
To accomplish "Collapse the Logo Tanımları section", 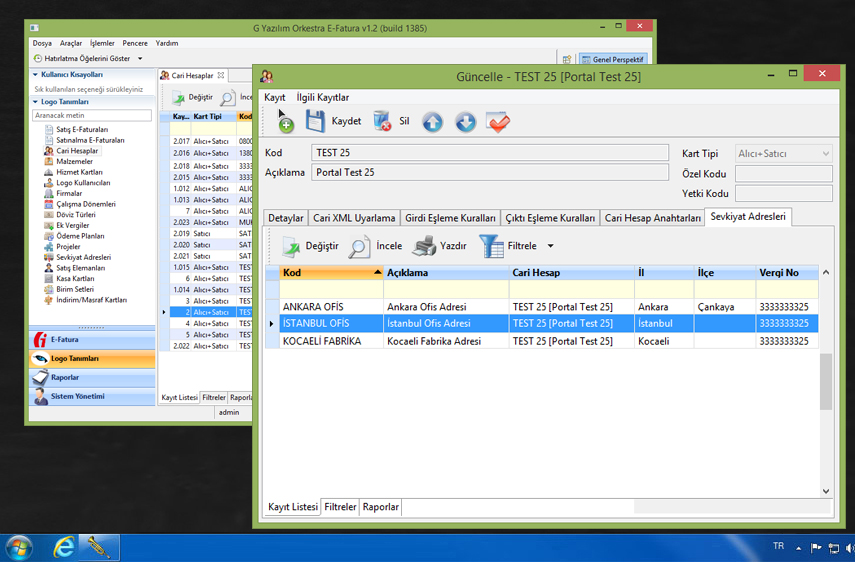I will tap(36, 102).
